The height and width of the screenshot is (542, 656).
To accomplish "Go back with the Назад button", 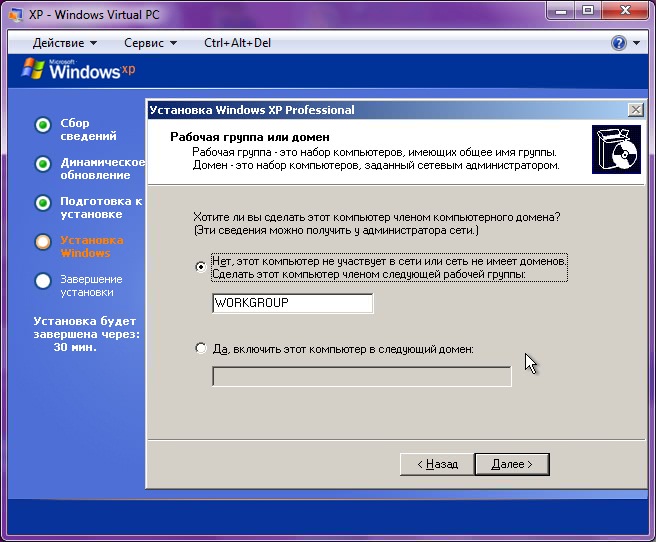I will tap(437, 464).
